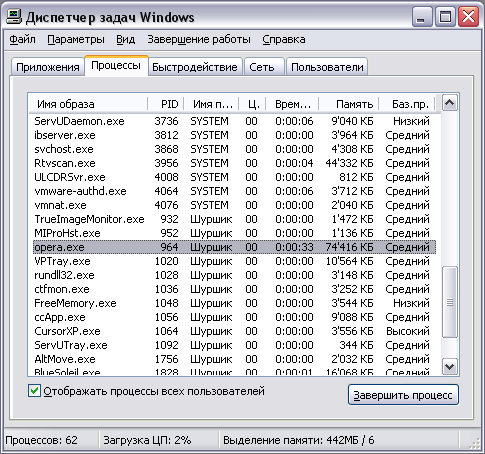The image size is (485, 454).
Task: Close the Task Manager window
Action: coord(468,17)
